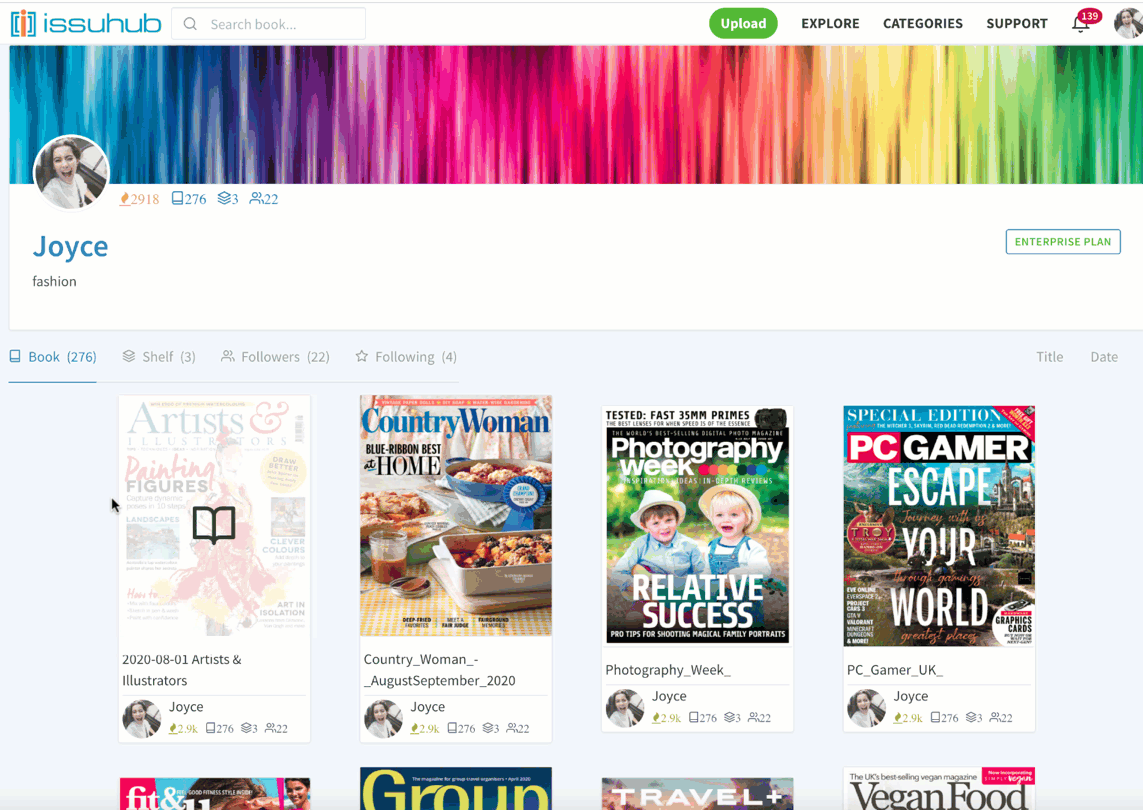Sort books by Title
Image resolution: width=1143 pixels, height=810 pixels.
point(1050,357)
